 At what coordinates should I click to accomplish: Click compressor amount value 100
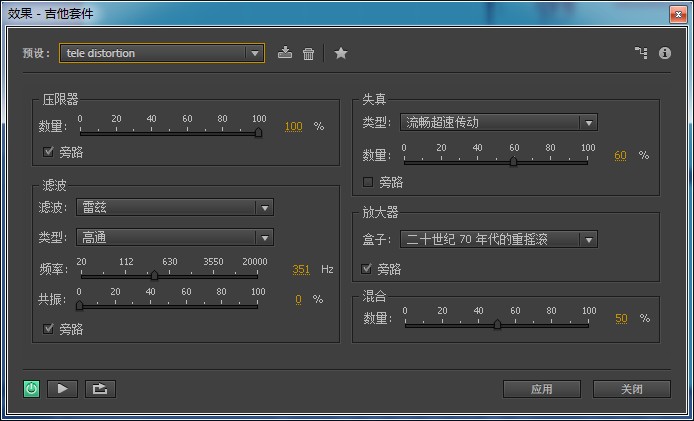point(293,127)
